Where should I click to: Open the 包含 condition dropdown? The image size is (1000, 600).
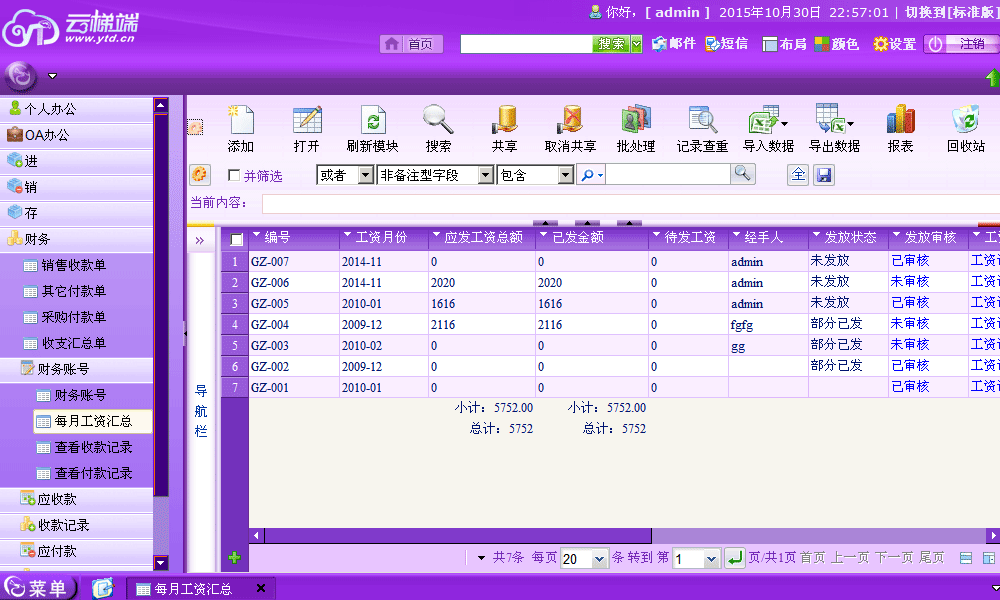pyautogui.click(x=566, y=175)
